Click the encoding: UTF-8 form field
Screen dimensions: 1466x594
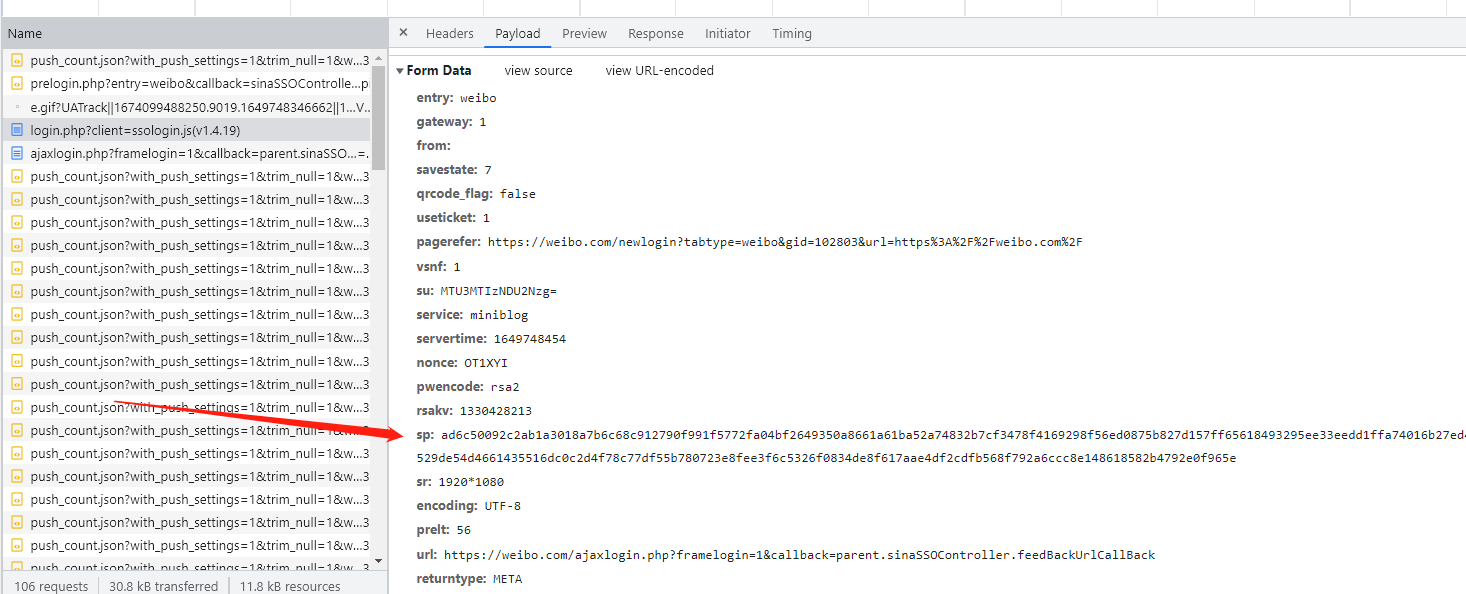tap(468, 506)
